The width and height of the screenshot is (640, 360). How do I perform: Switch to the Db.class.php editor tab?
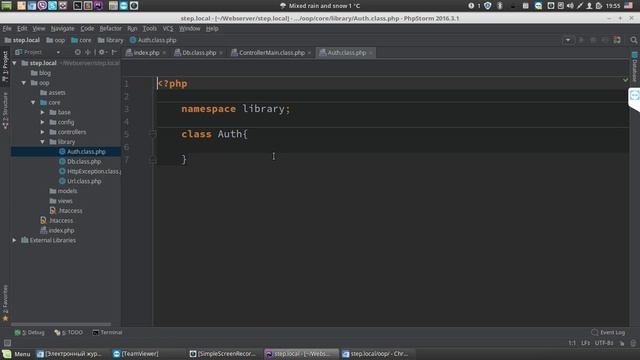click(198, 53)
